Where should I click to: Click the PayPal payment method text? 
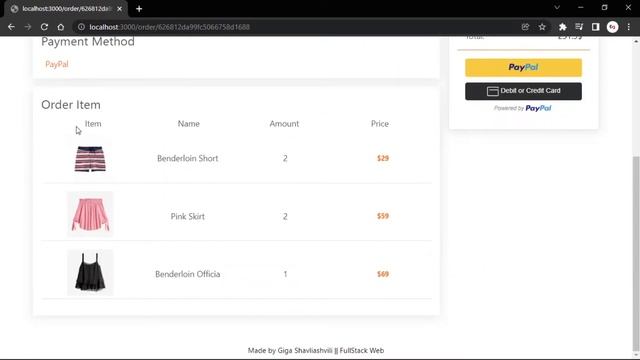(x=57, y=64)
